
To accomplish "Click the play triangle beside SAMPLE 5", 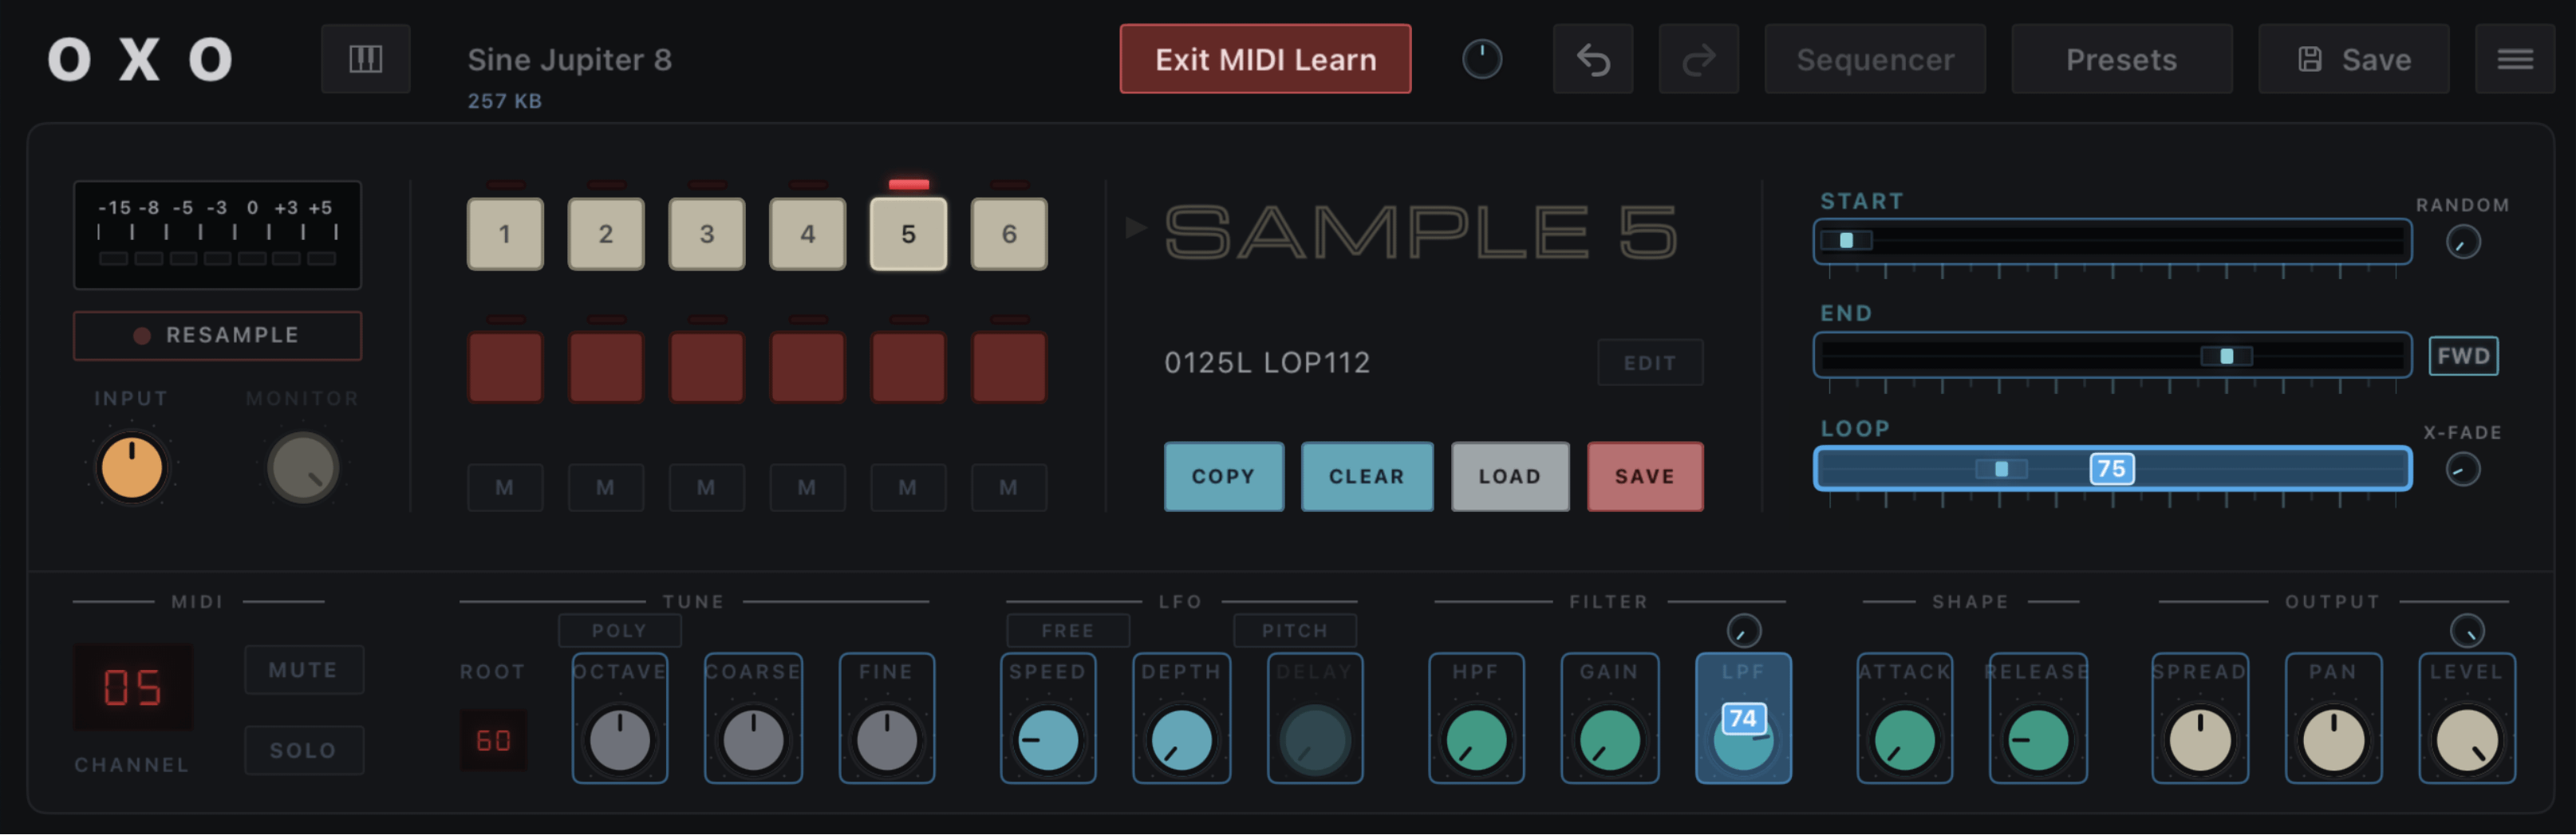I will (1135, 228).
